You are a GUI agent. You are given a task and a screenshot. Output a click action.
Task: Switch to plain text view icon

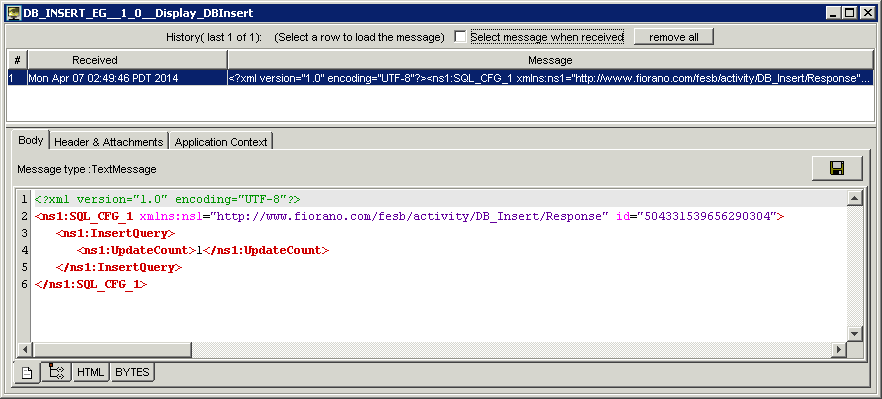(27, 373)
